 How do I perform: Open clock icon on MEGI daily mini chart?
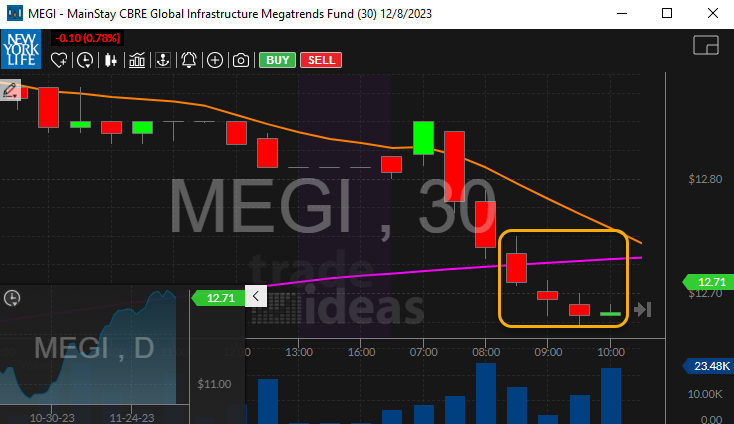coord(12,298)
